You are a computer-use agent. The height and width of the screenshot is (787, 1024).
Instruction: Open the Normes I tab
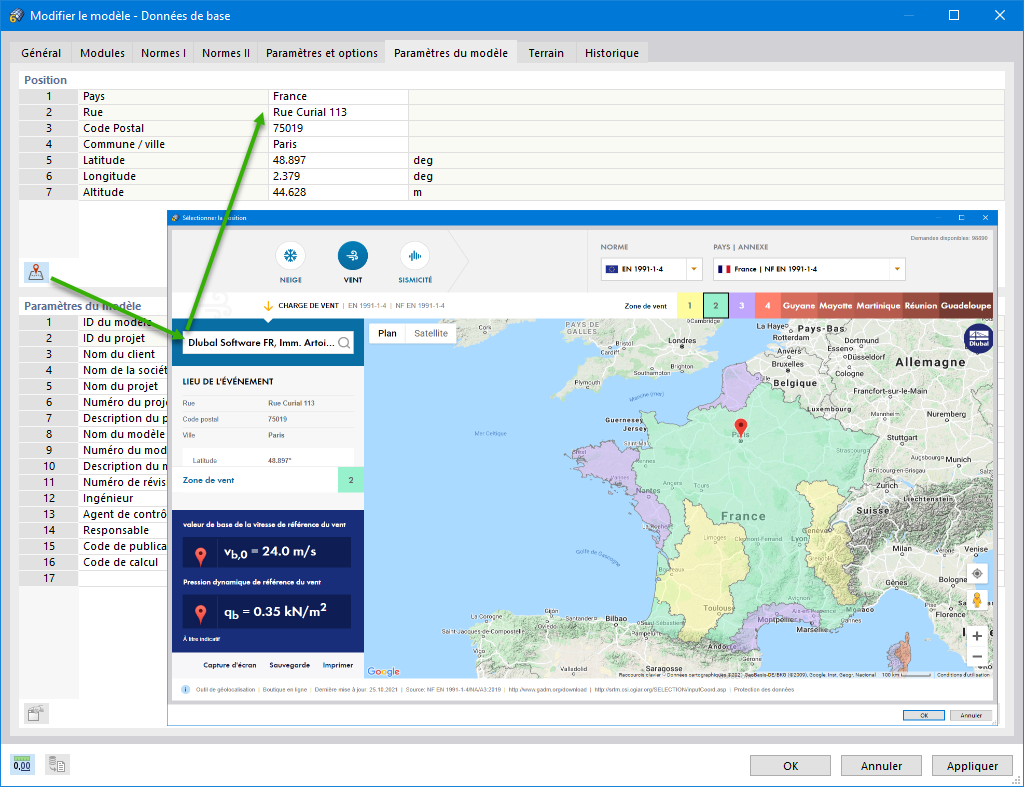[x=163, y=53]
